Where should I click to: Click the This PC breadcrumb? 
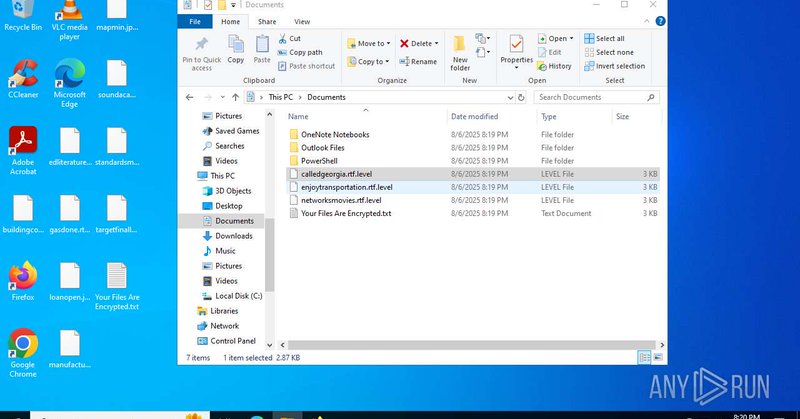281,97
